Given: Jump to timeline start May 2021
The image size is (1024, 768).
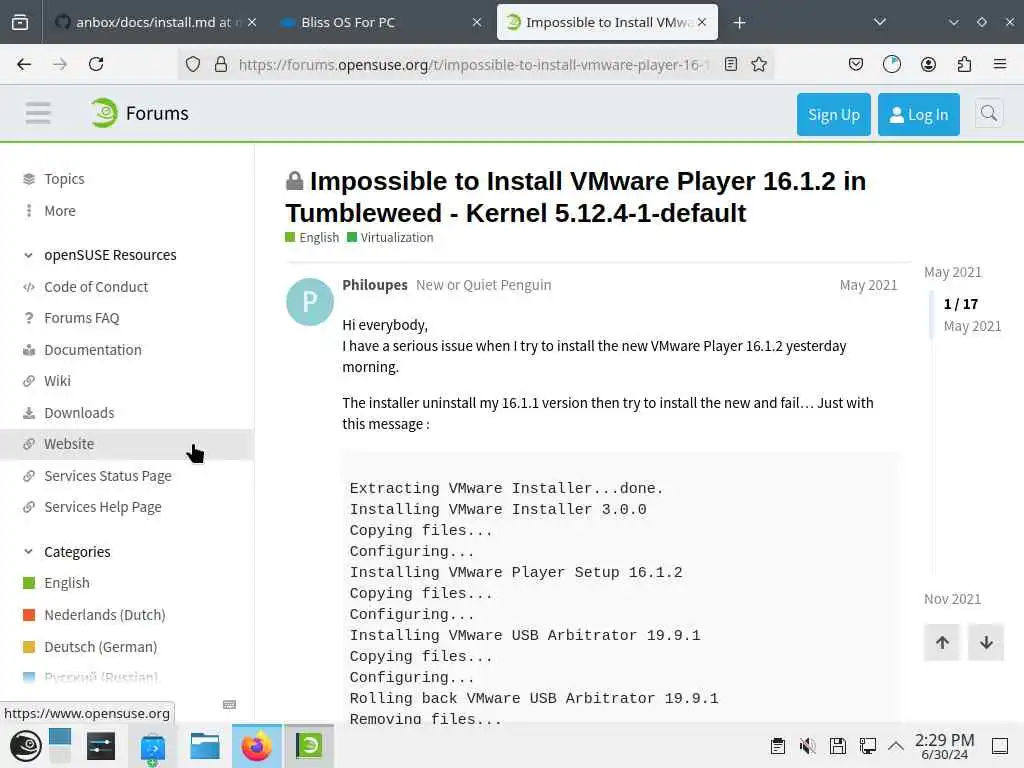Looking at the screenshot, I should point(953,272).
